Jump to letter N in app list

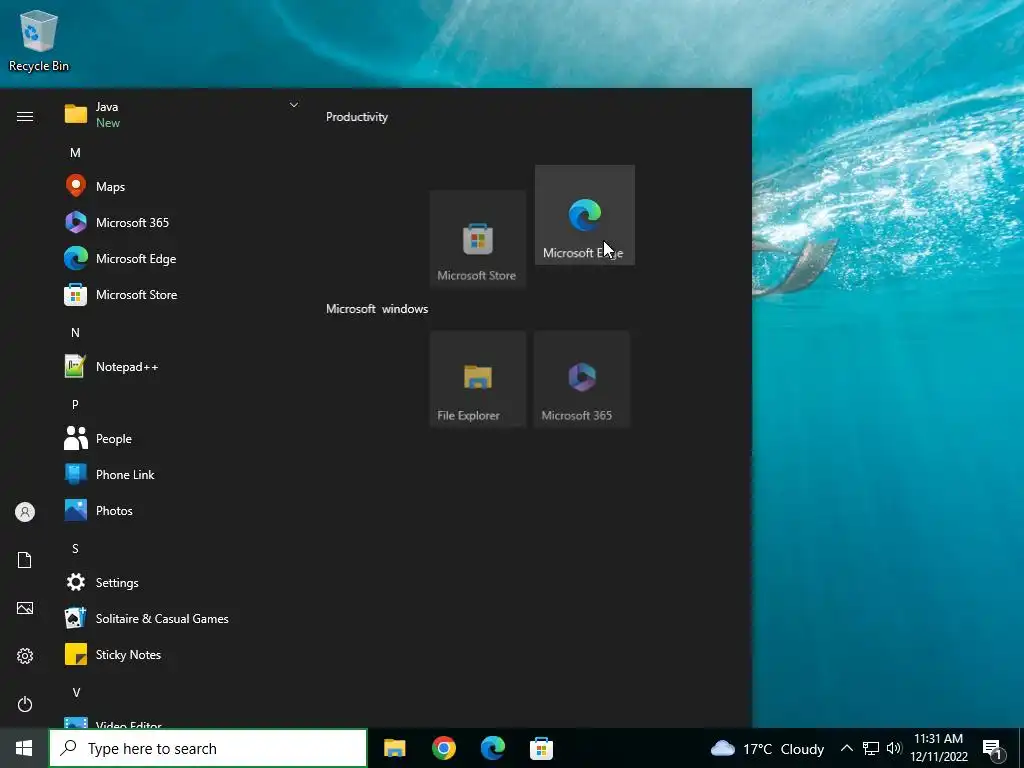(75, 332)
